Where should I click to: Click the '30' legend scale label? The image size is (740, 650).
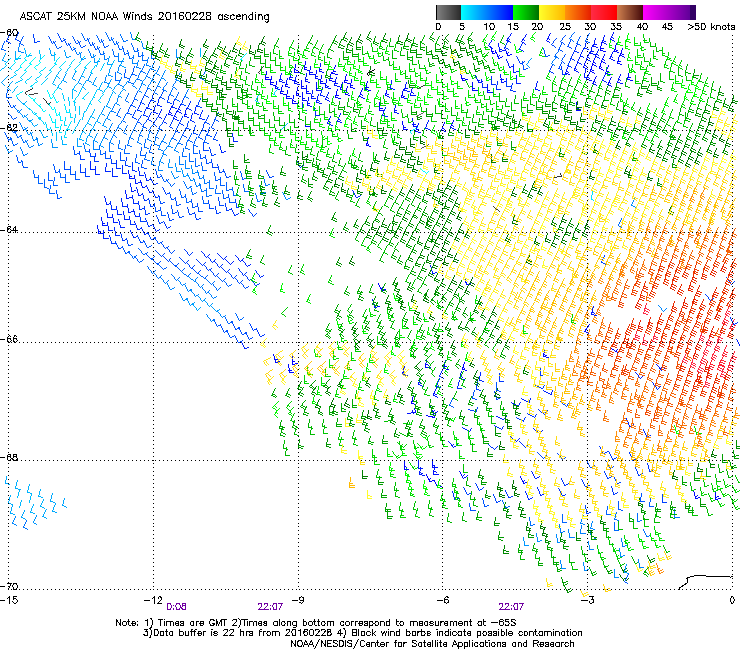pyautogui.click(x=590, y=27)
